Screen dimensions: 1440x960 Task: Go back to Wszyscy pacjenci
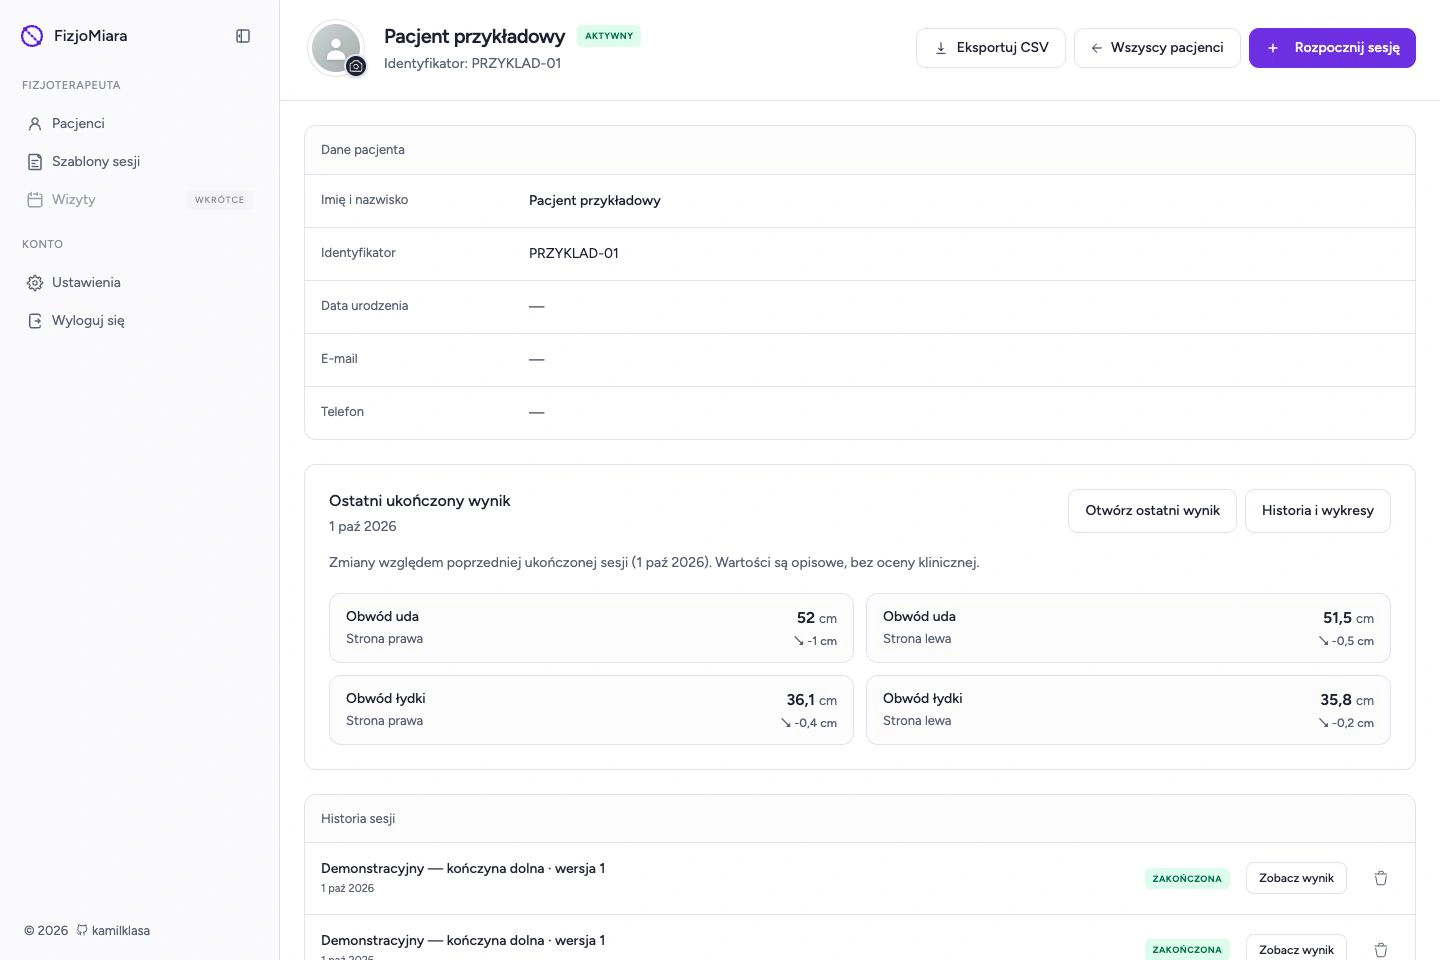pyautogui.click(x=1157, y=48)
